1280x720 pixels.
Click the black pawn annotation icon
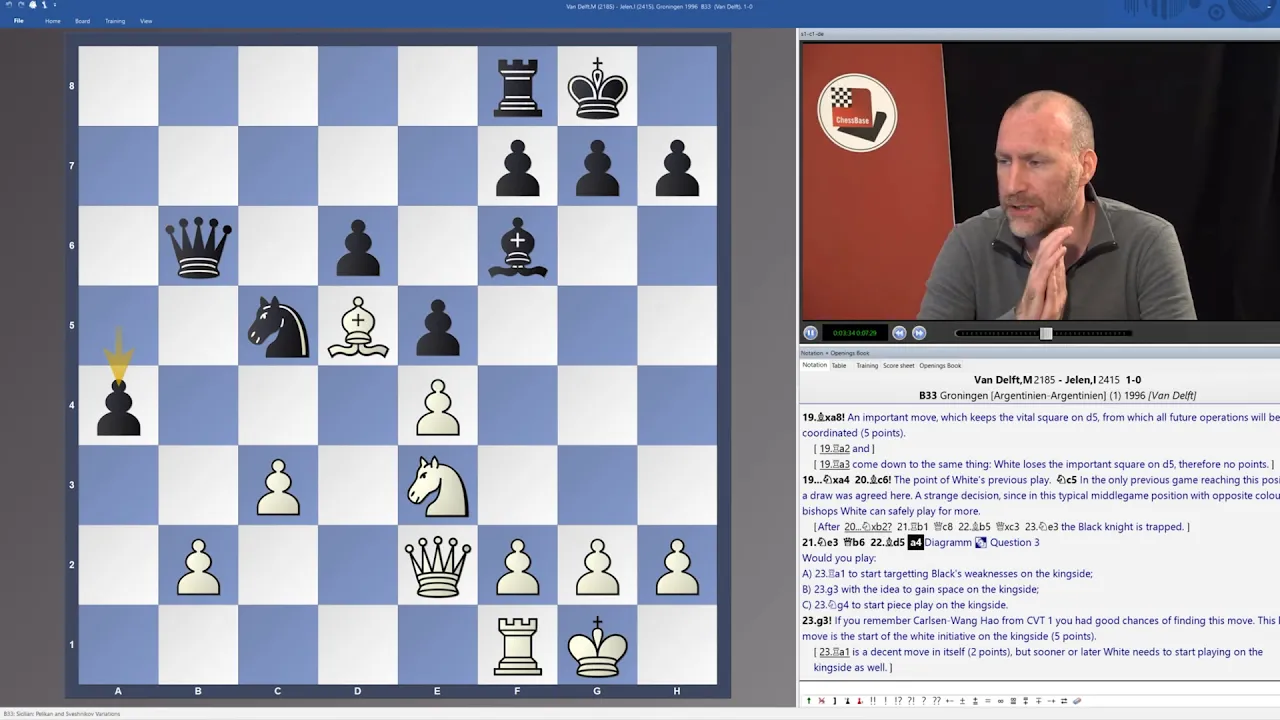(847, 701)
